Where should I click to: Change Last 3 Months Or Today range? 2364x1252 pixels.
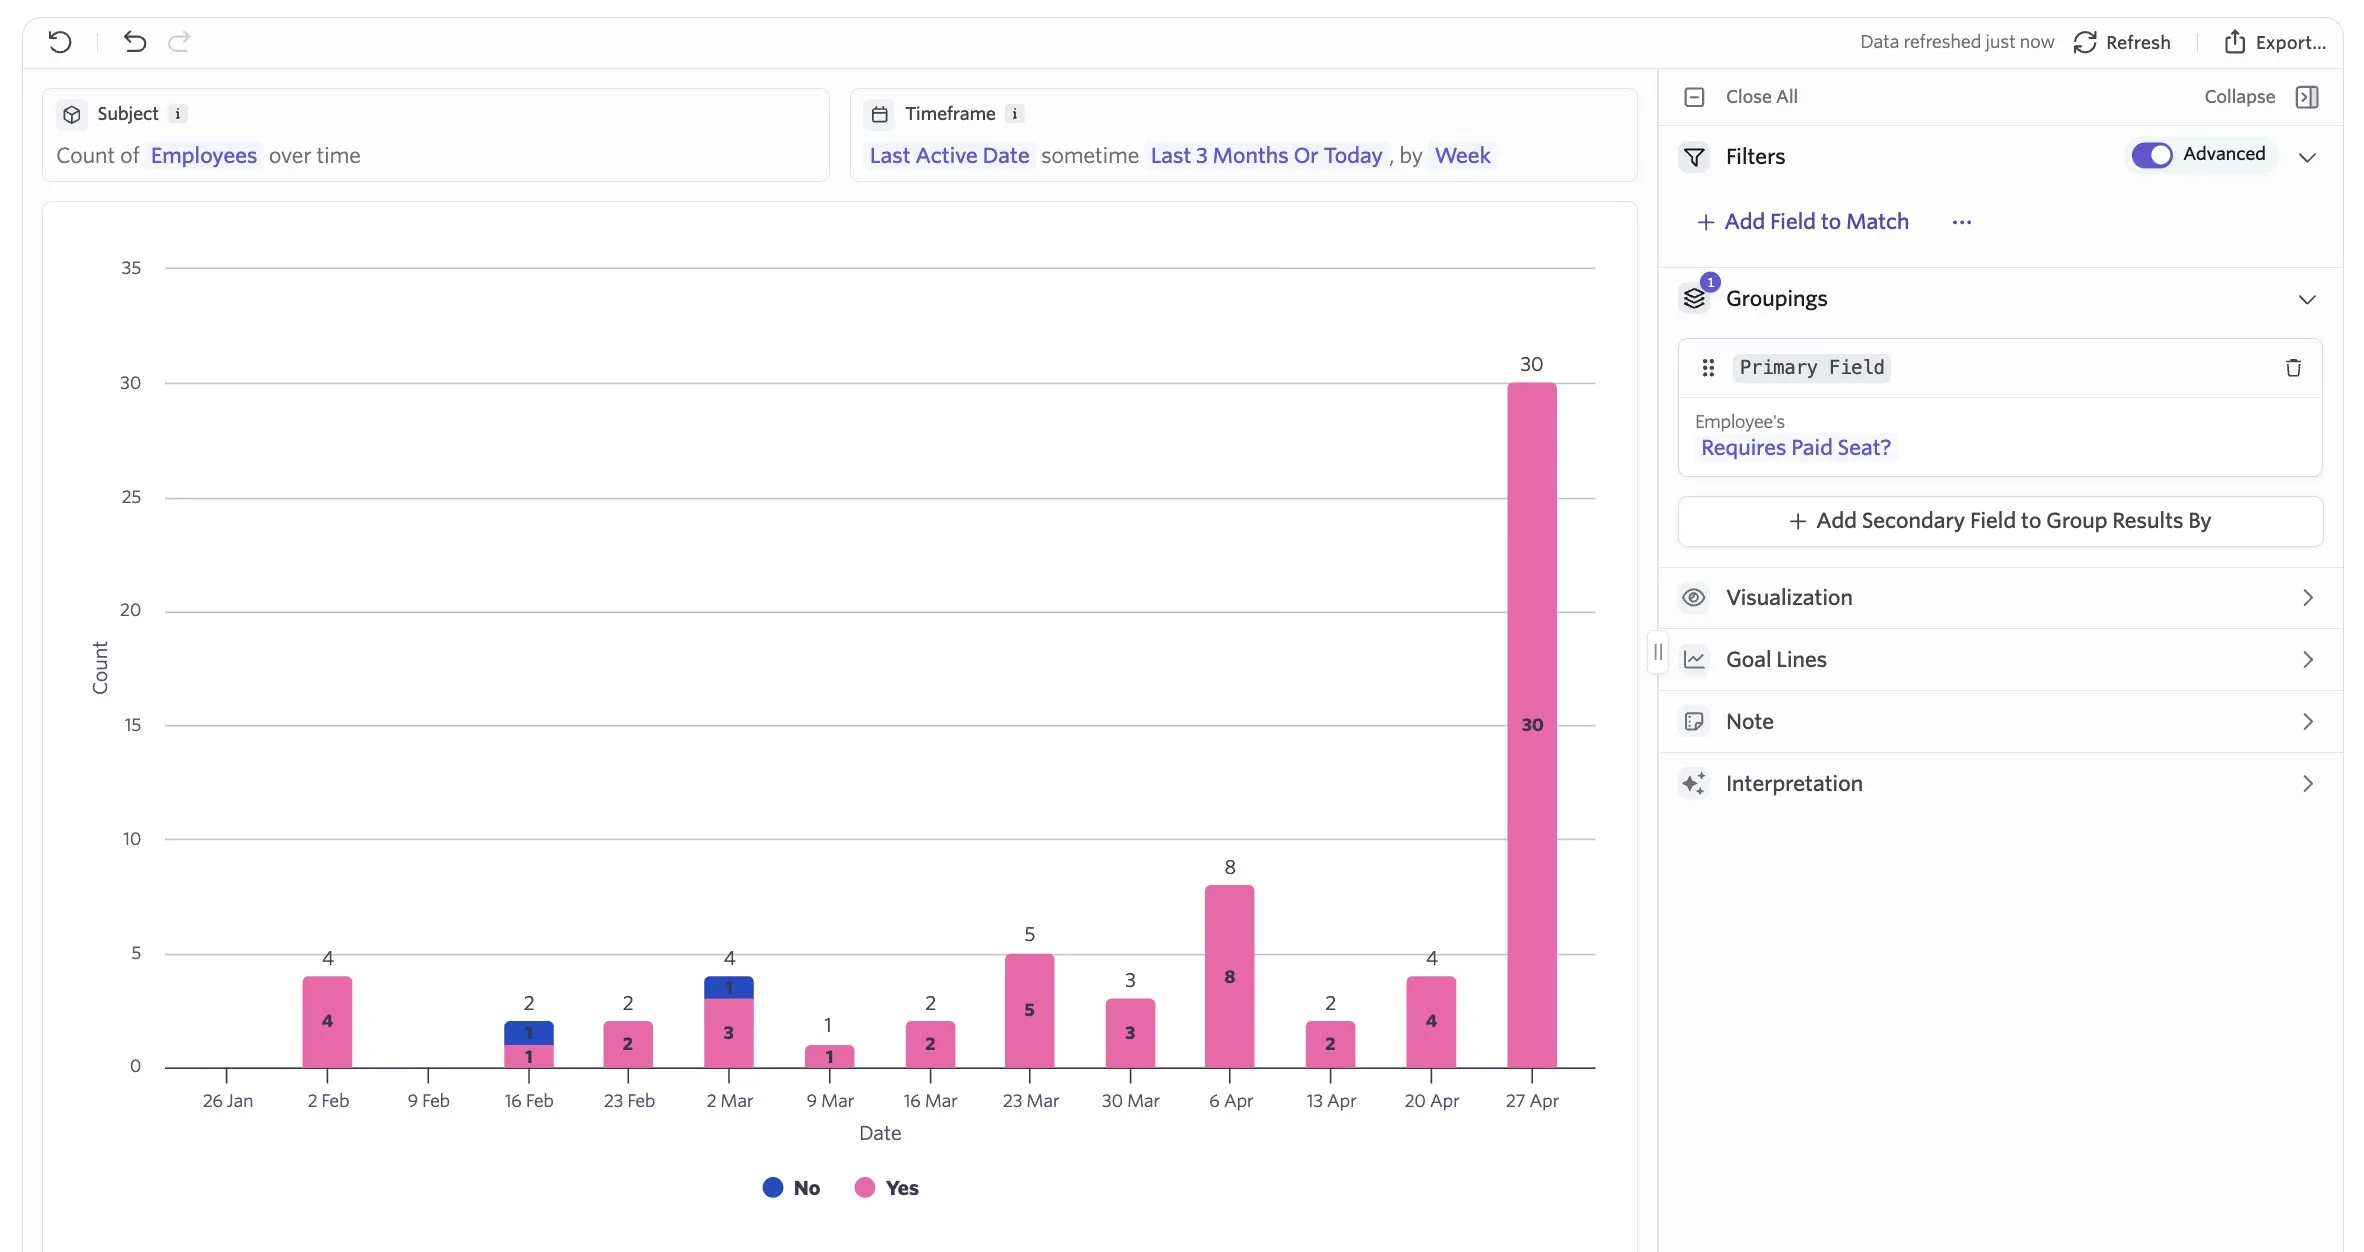coord(1266,156)
